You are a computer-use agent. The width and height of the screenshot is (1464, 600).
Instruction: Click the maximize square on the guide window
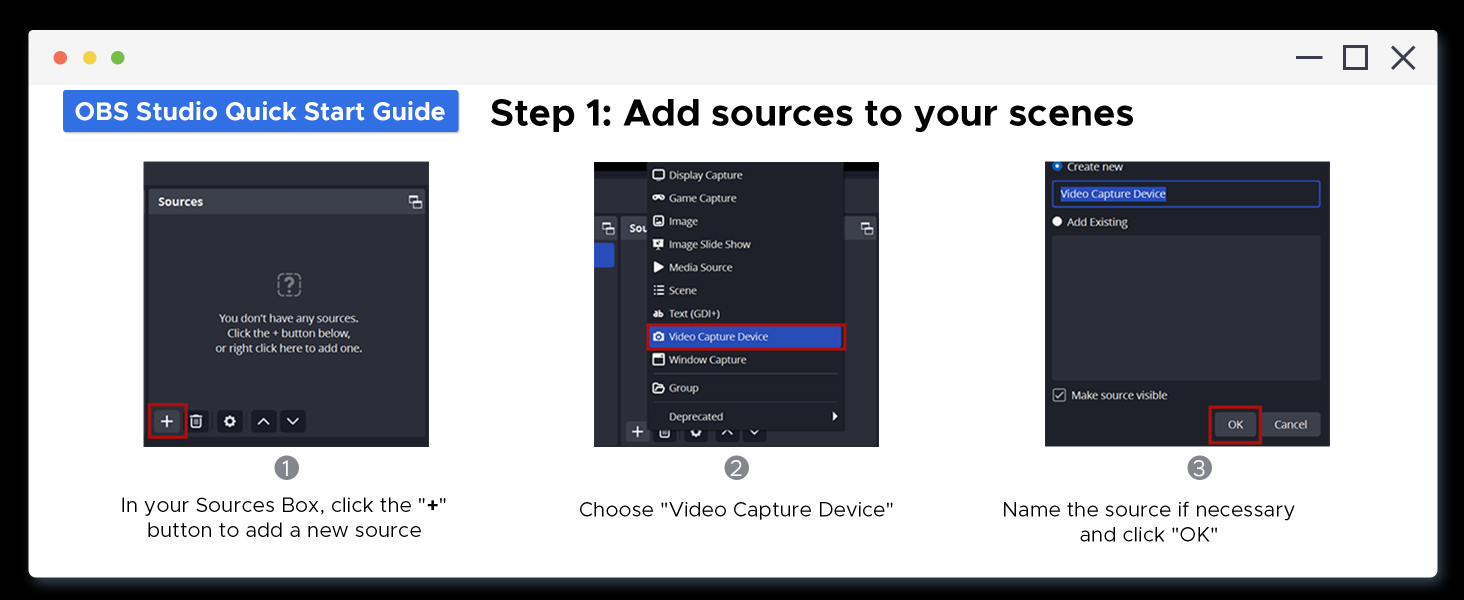point(1355,58)
